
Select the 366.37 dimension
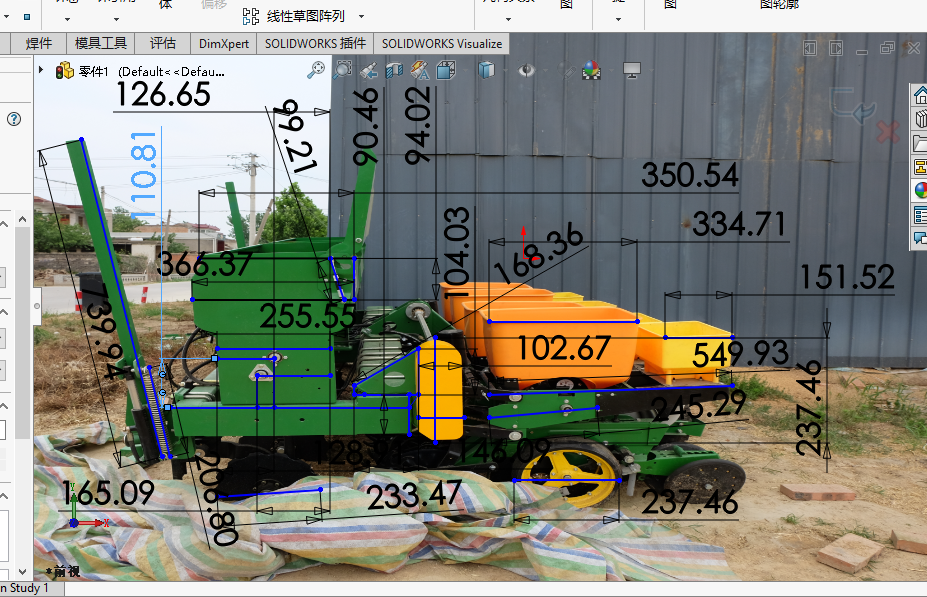(x=205, y=264)
